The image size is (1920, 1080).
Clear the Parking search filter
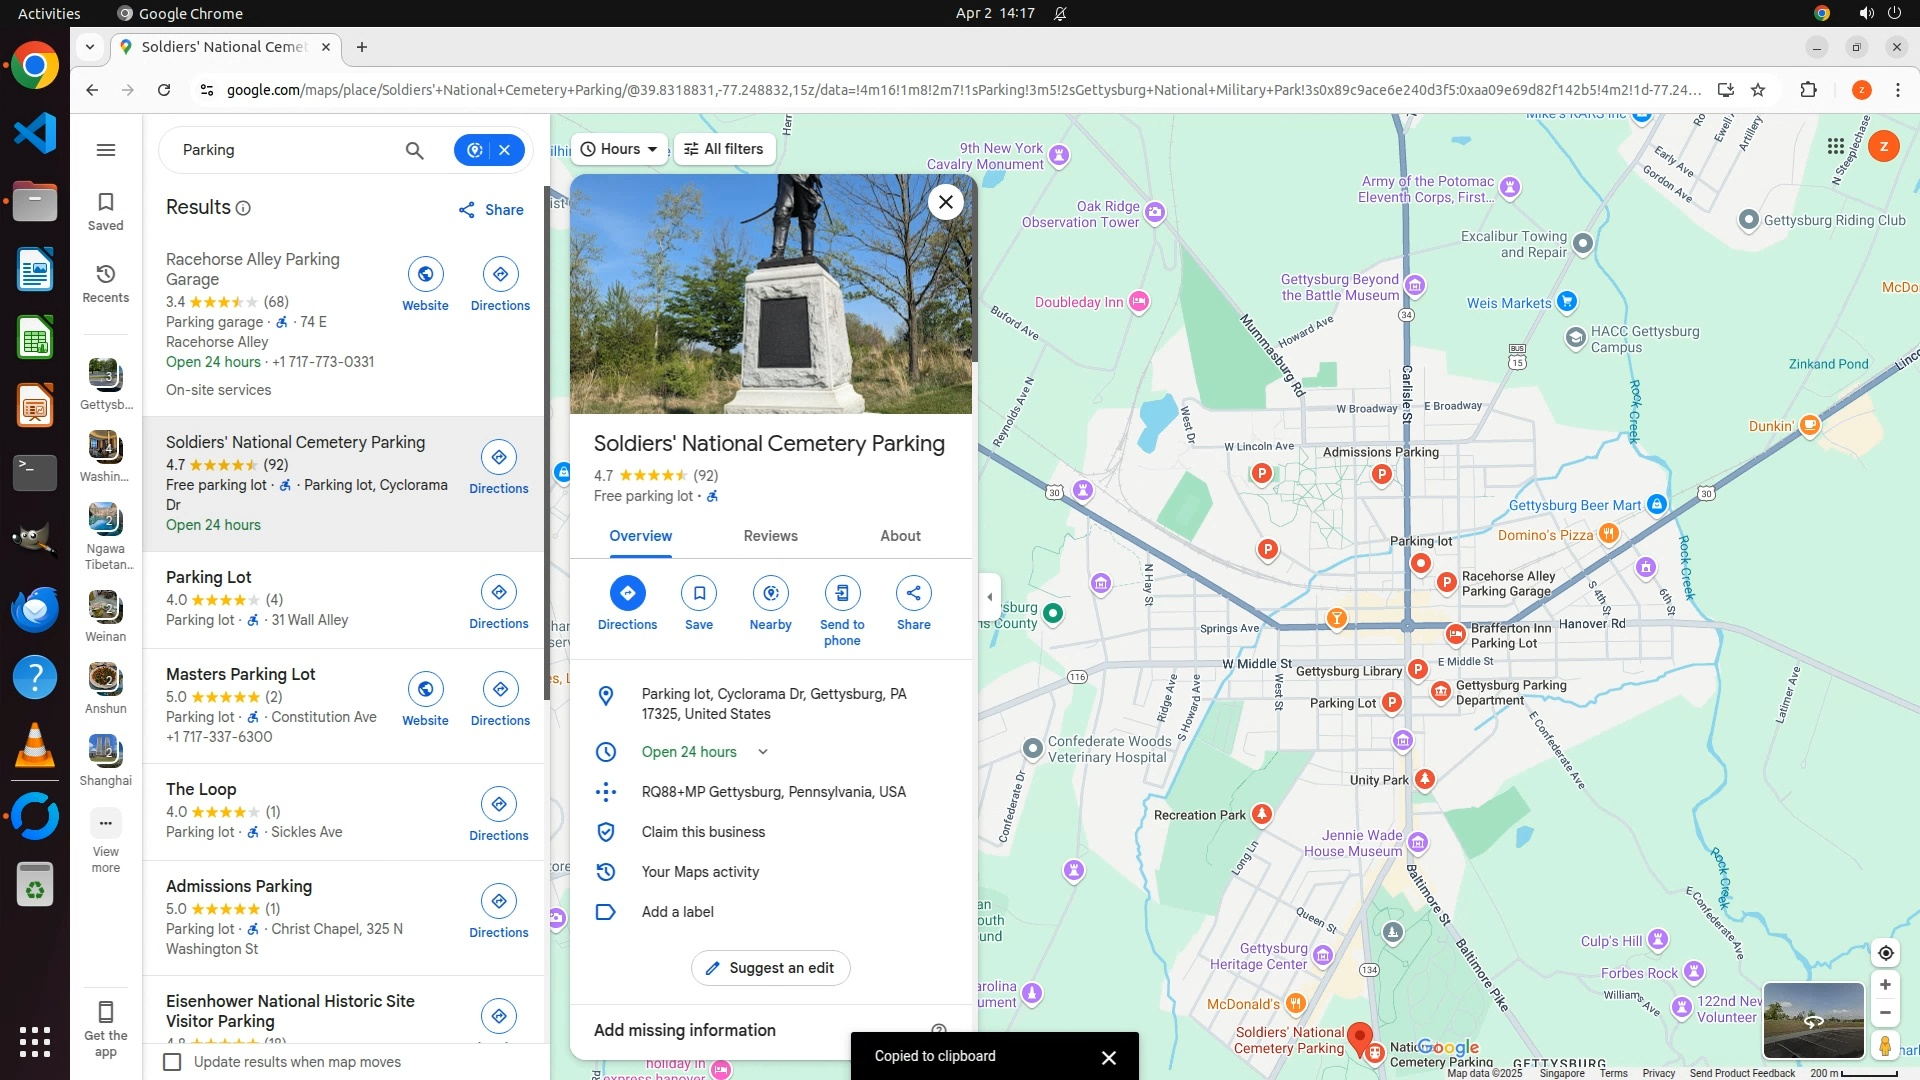pyautogui.click(x=505, y=150)
